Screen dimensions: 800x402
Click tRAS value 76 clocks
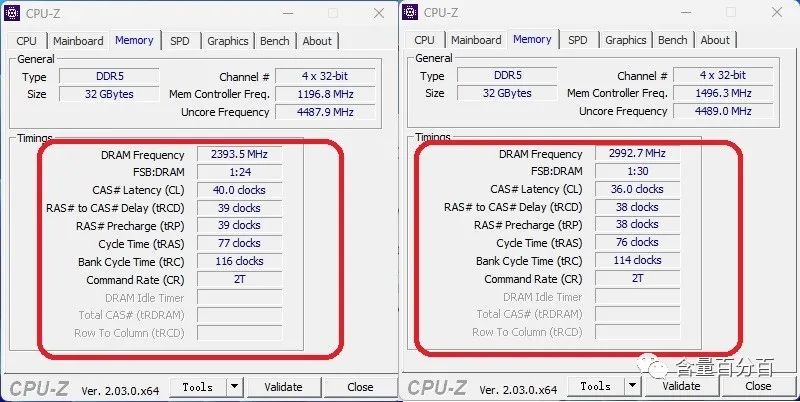point(637,242)
